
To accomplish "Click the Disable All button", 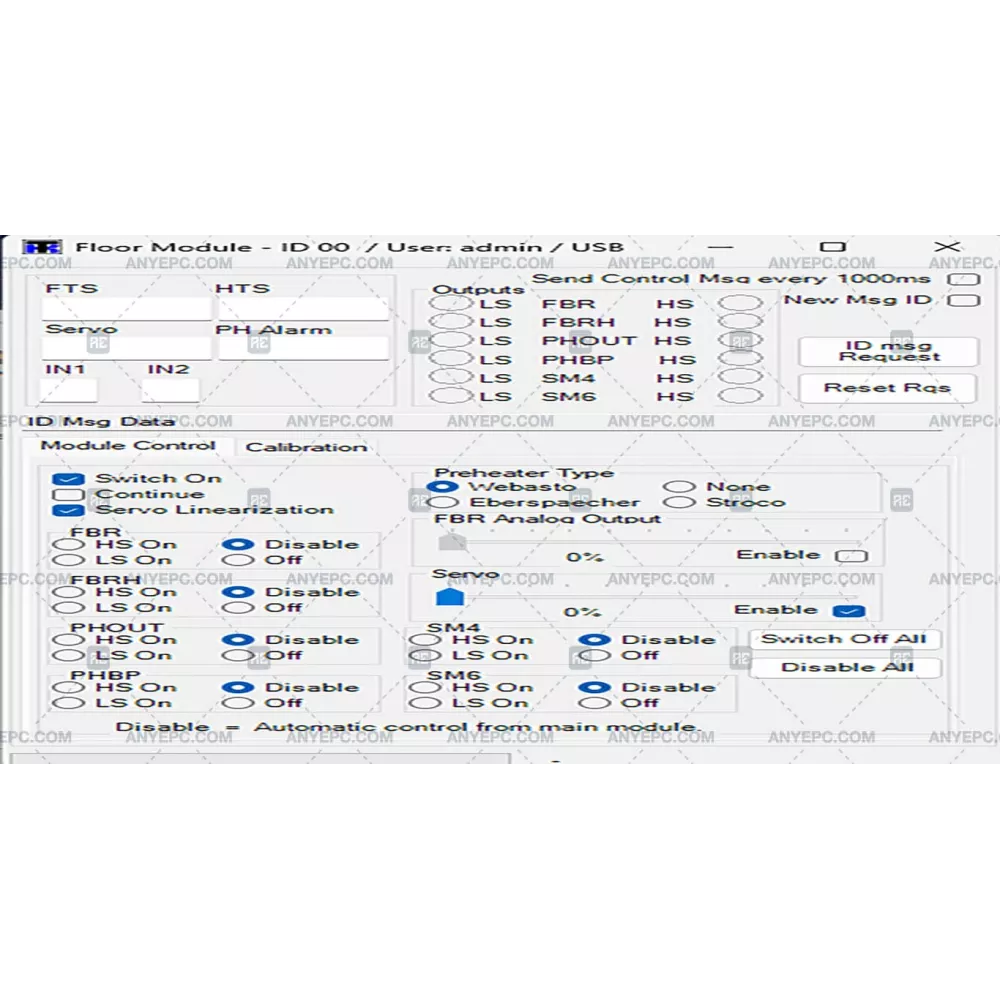I will 846,667.
